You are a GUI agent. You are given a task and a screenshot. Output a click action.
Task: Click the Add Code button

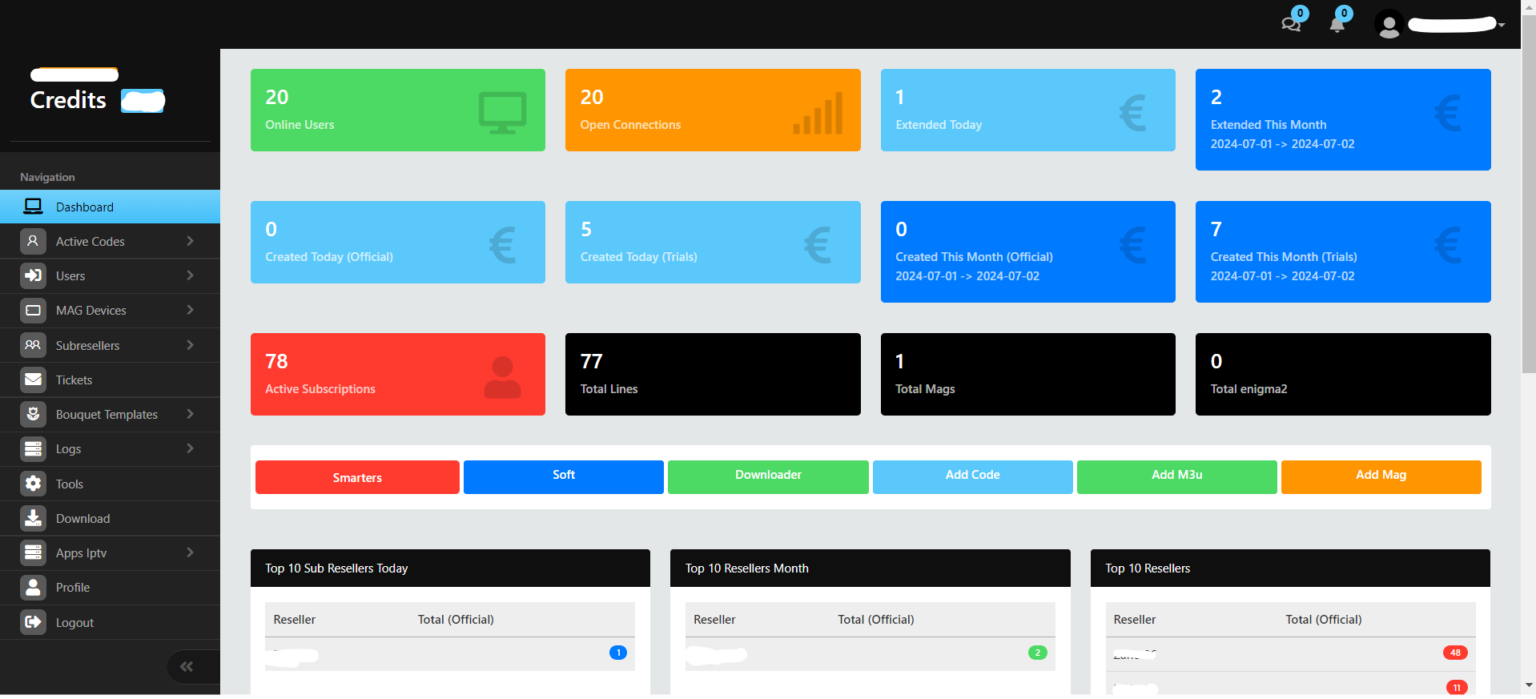pyautogui.click(x=973, y=477)
